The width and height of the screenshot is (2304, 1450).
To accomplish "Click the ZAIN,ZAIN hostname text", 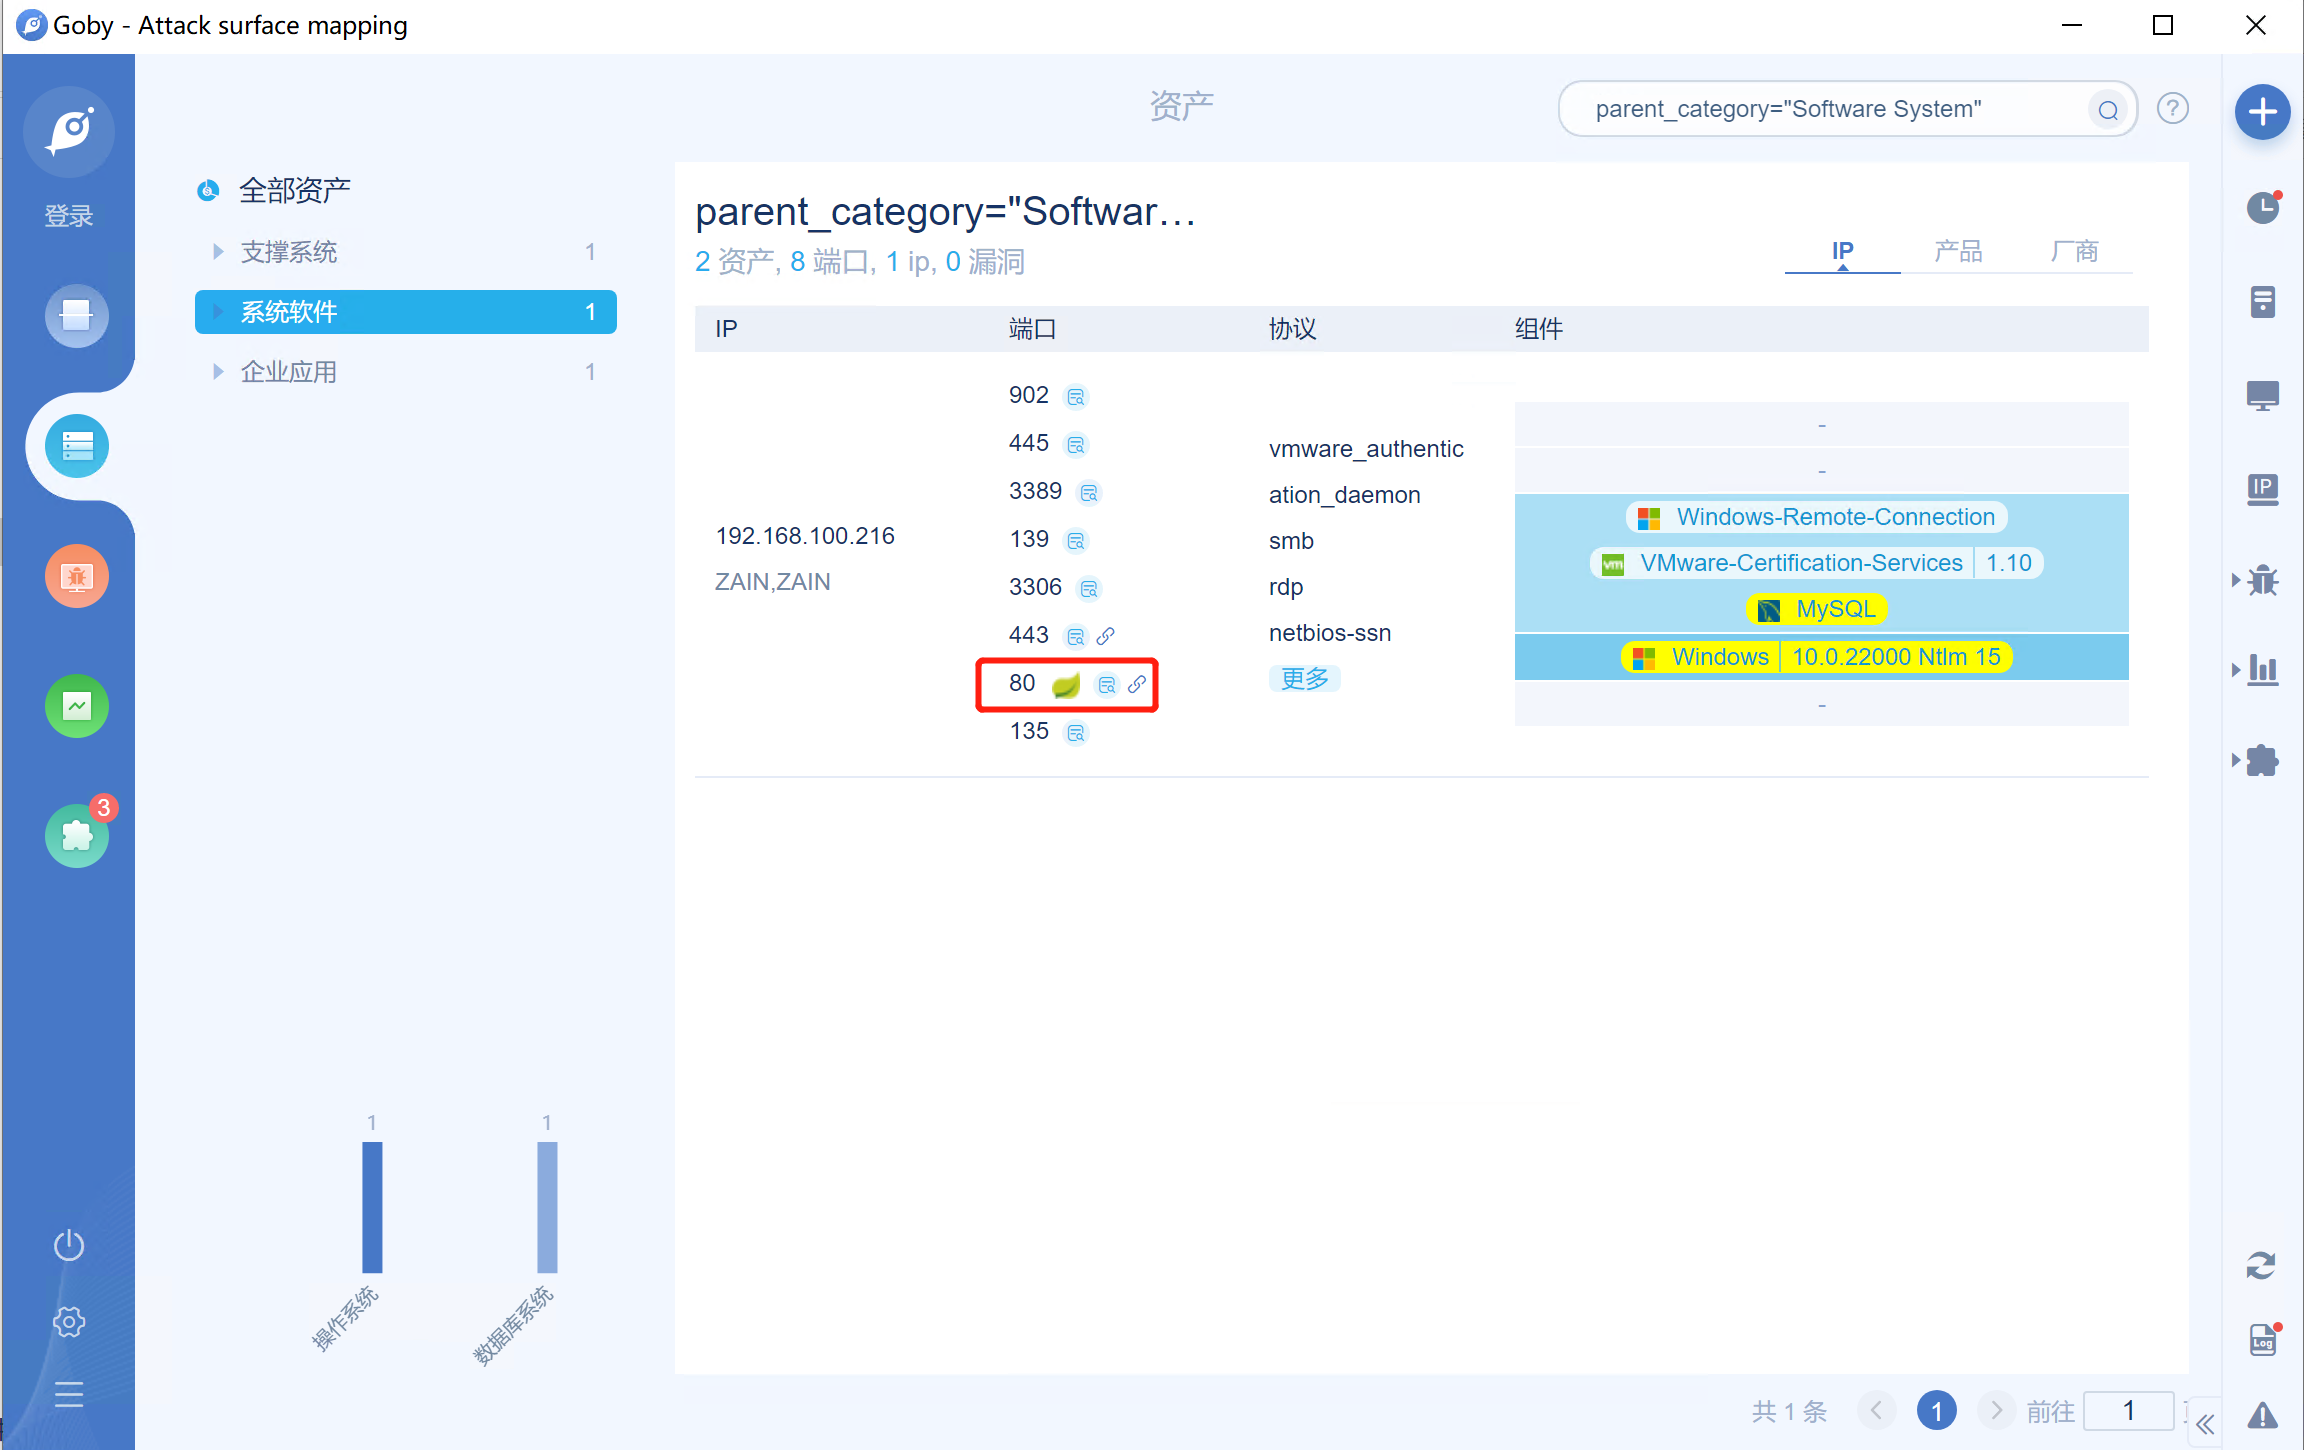I will [772, 582].
